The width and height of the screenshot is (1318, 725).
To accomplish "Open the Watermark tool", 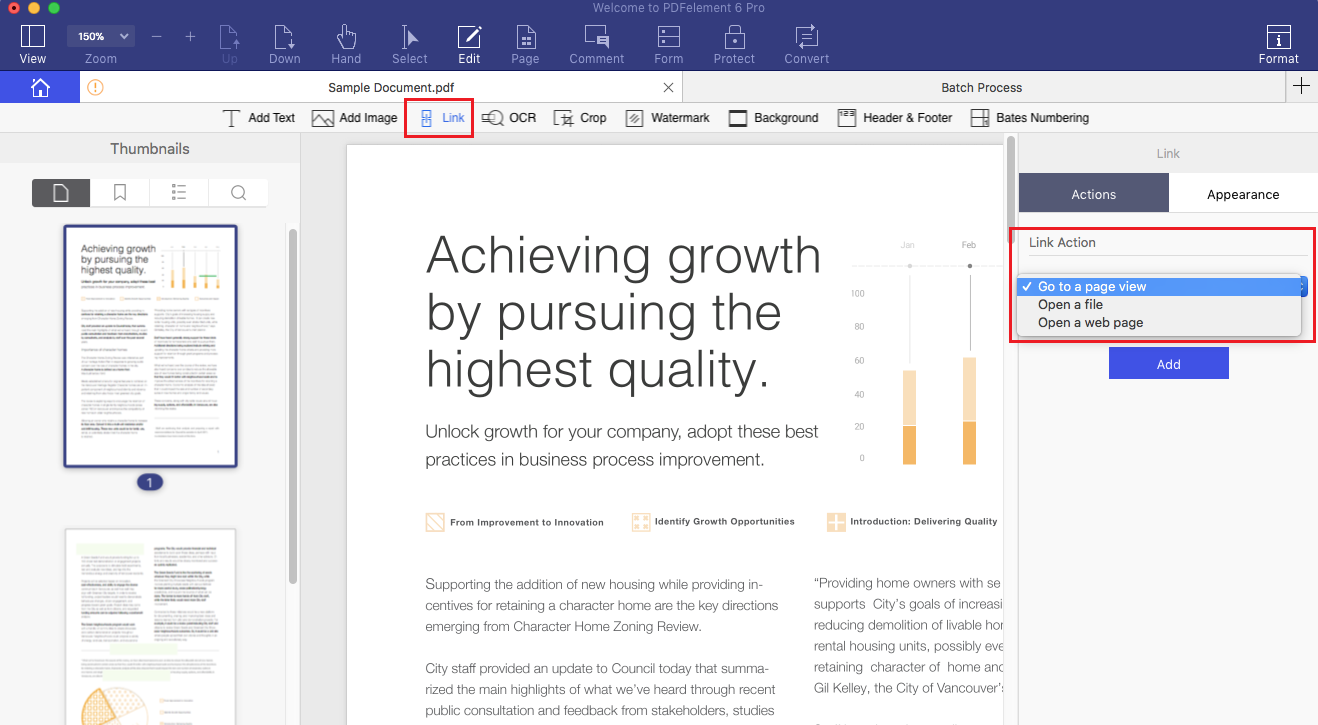I will click(667, 118).
